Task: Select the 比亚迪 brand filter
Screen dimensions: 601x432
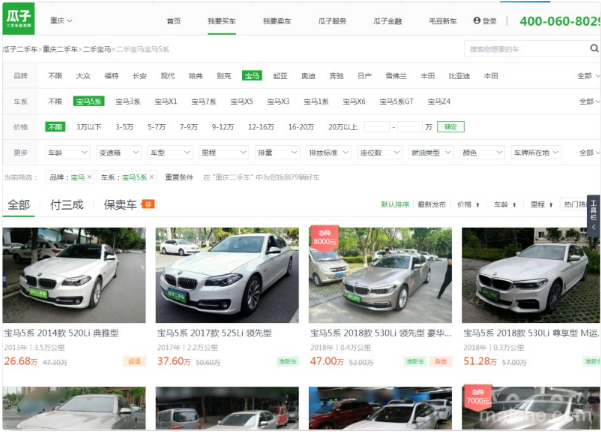Action: point(459,76)
